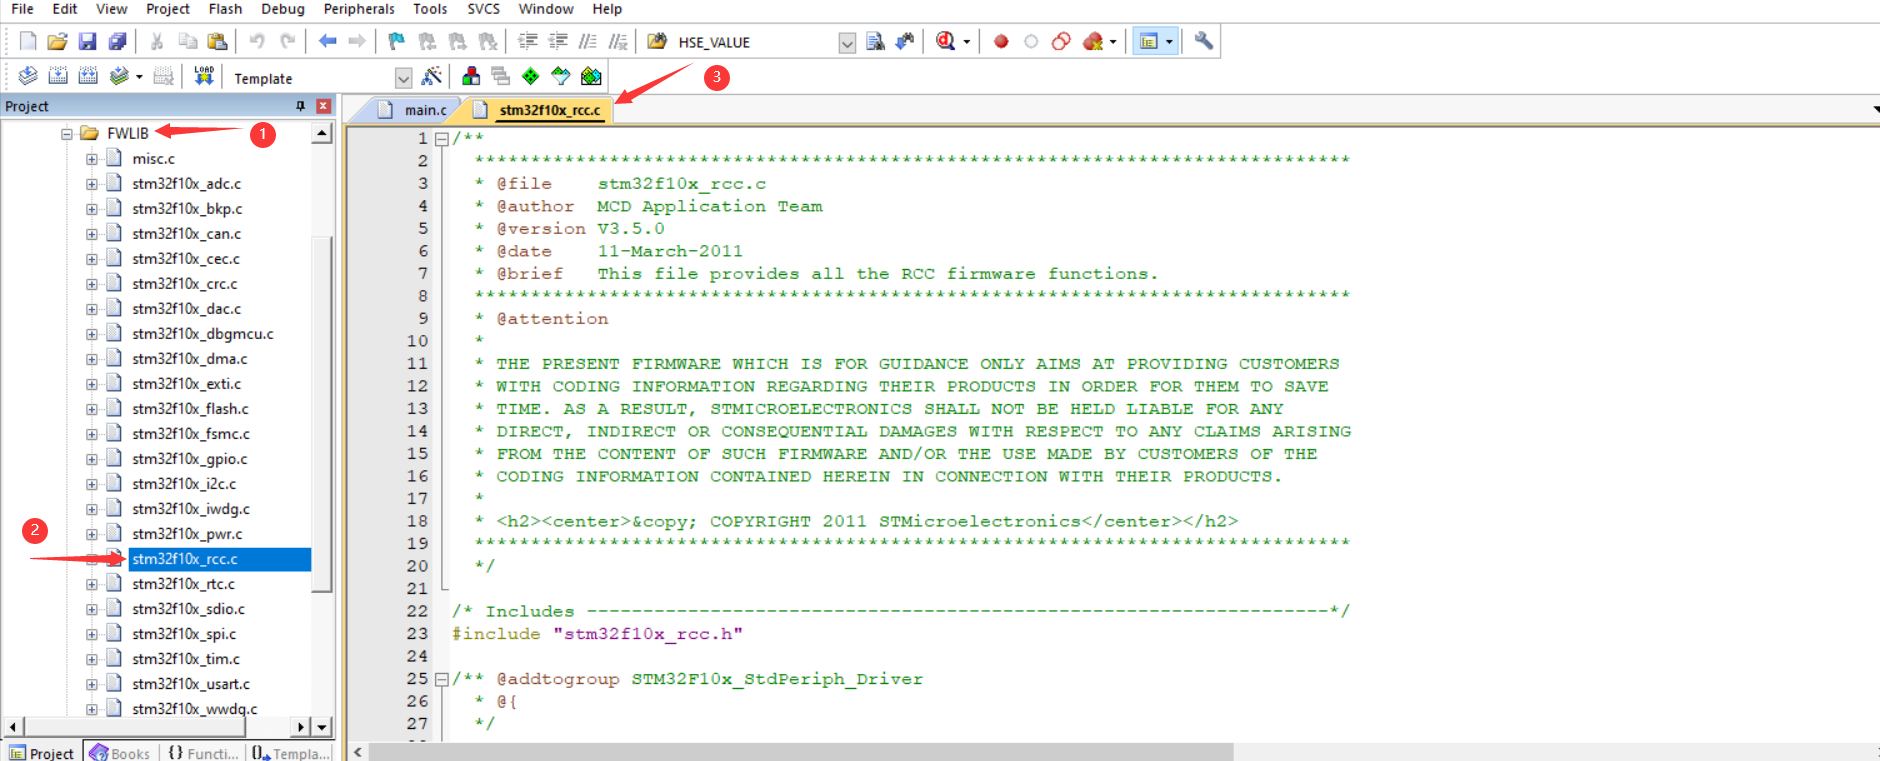Open the Debug menu

click(x=283, y=9)
